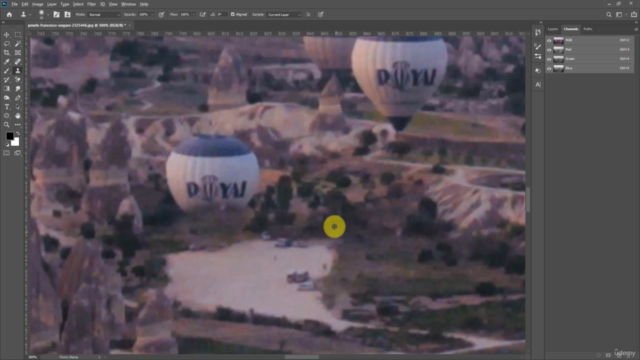Open the Edit Toolbar three-dots menu

[18, 124]
